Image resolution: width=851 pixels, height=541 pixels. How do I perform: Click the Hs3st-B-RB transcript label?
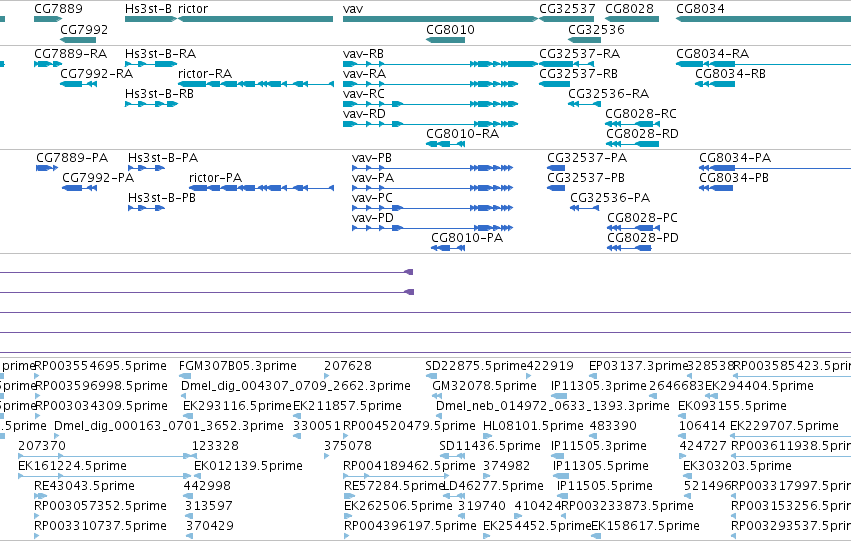tap(159, 93)
